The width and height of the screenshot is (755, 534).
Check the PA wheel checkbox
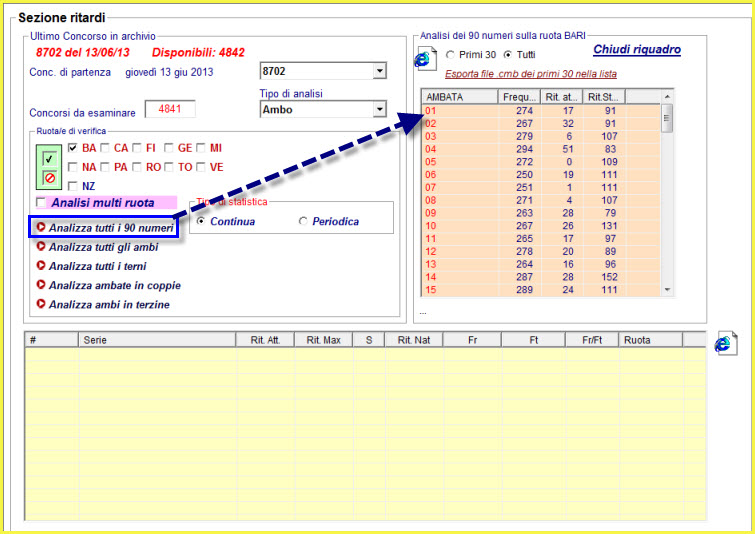104,167
